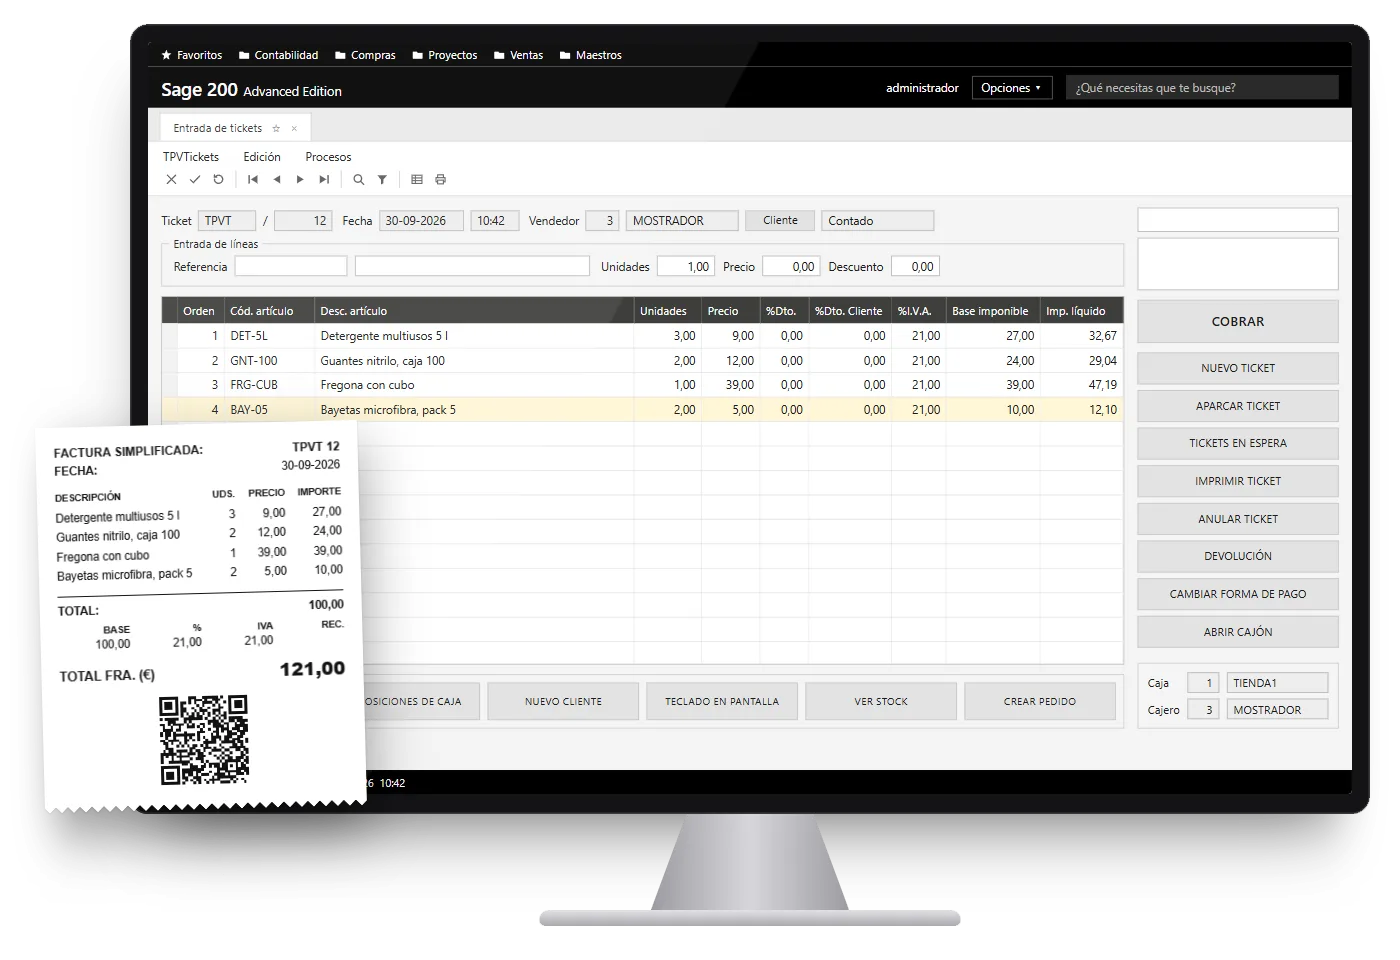Click the printer toolbar icon
1400x960 pixels.
[440, 180]
